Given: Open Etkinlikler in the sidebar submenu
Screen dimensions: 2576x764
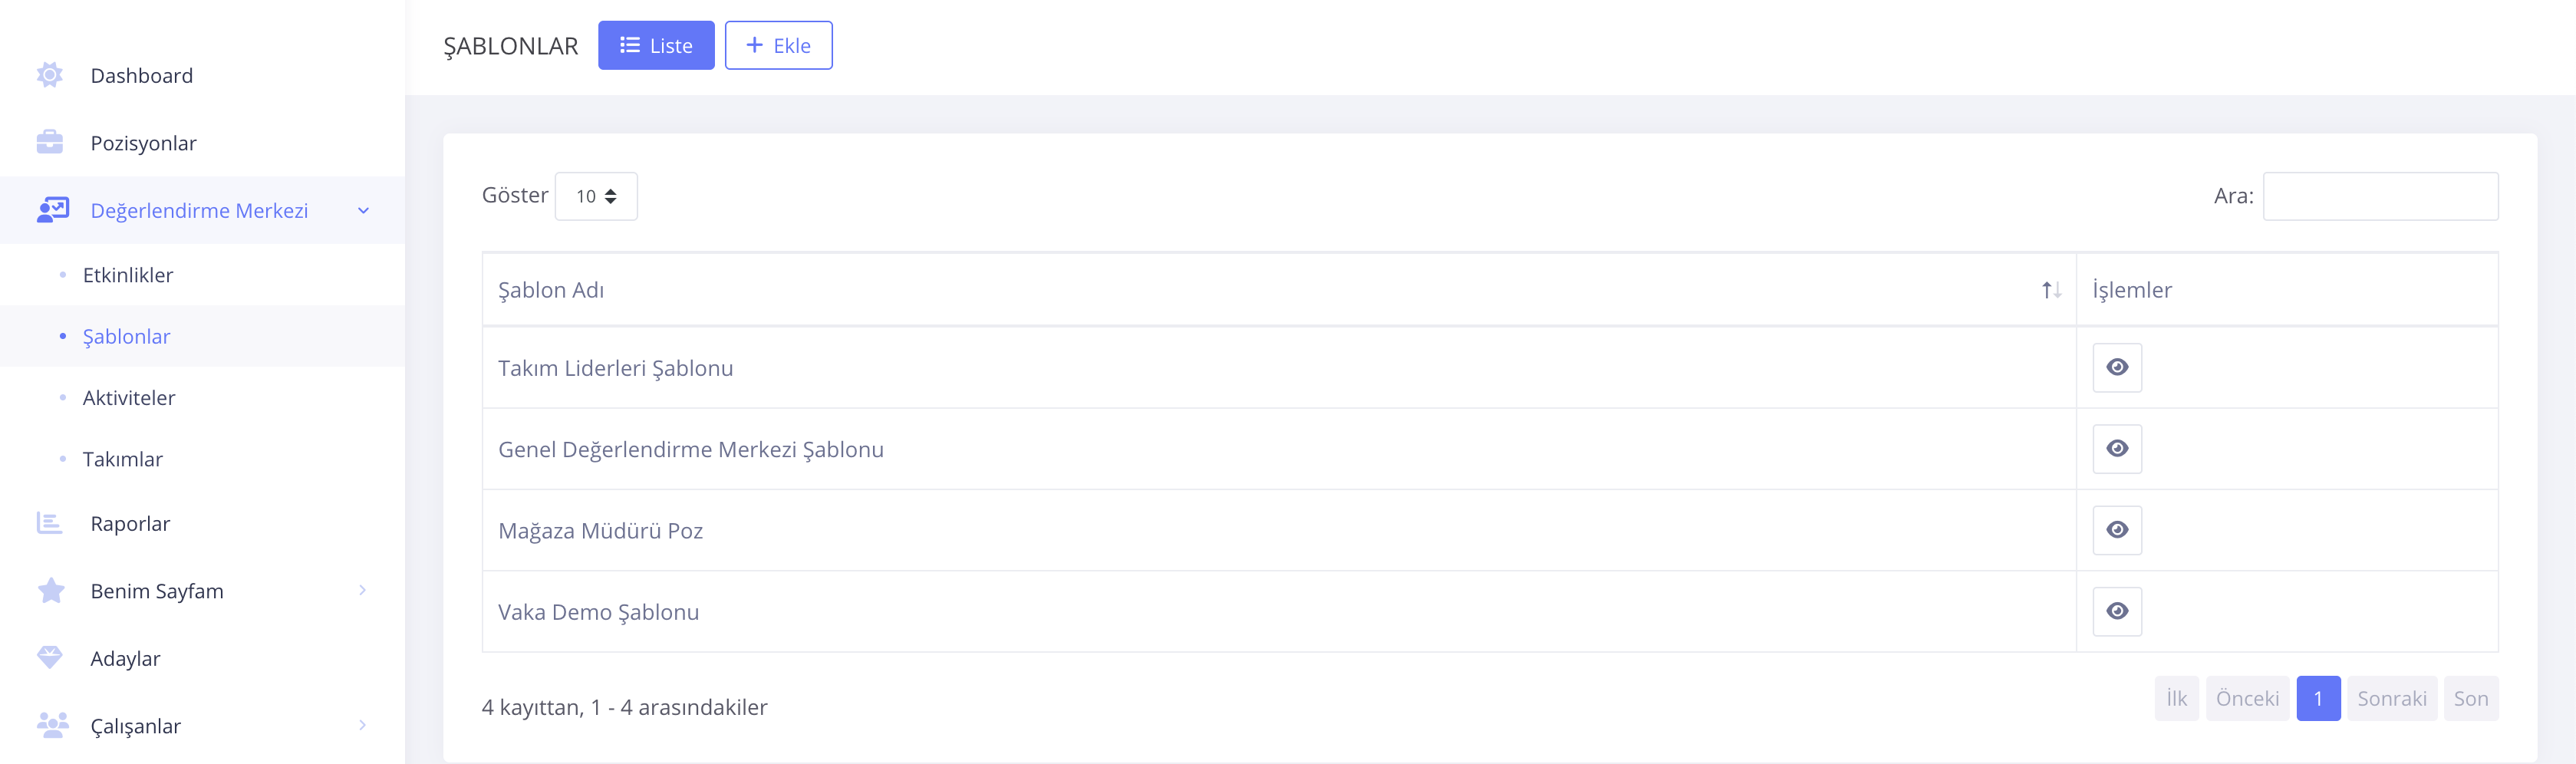Looking at the screenshot, I should 128,275.
